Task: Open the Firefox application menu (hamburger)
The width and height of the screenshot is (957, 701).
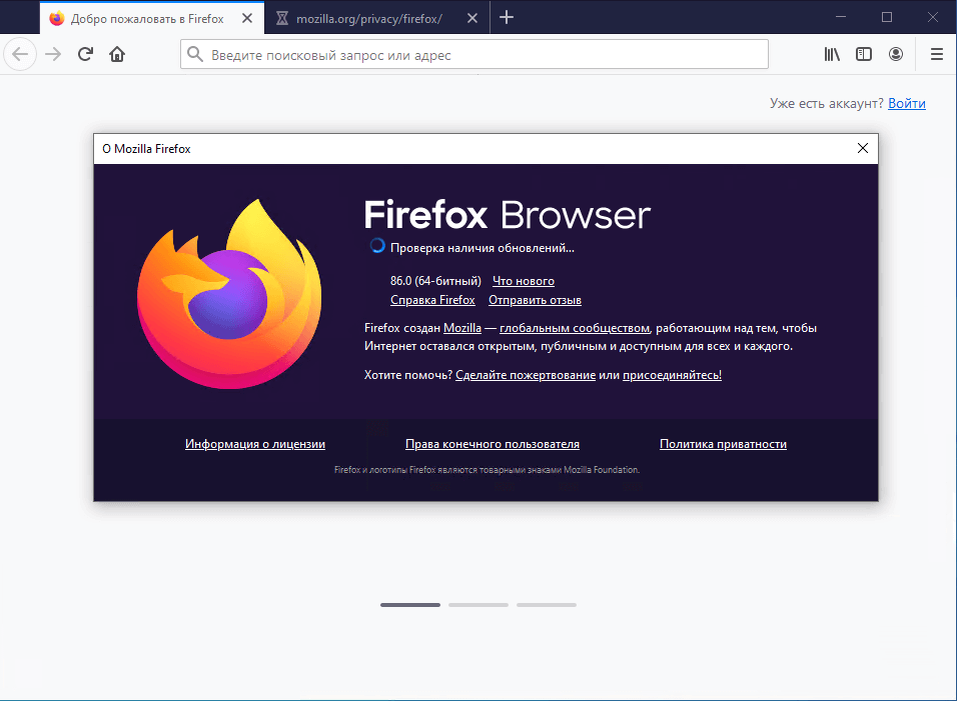Action: 936,54
